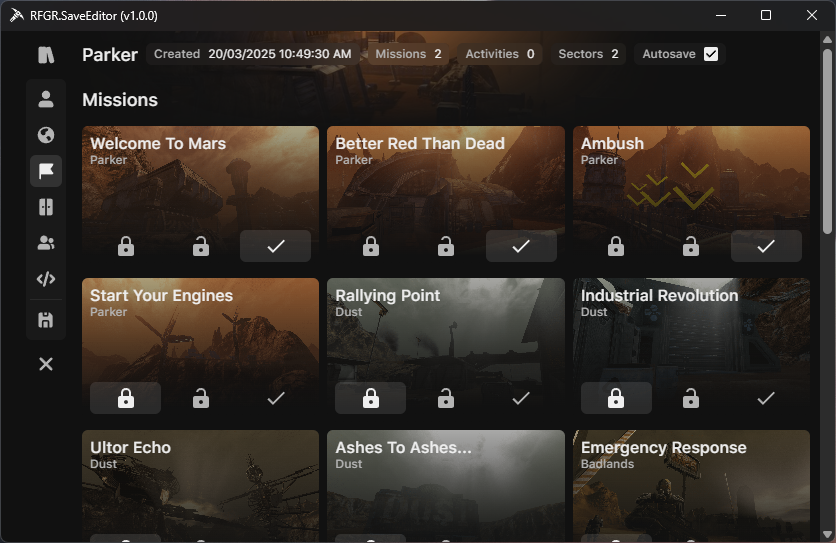Set Welcome To Mars to locked
Viewport: 836px width, 543px height.
pos(126,246)
